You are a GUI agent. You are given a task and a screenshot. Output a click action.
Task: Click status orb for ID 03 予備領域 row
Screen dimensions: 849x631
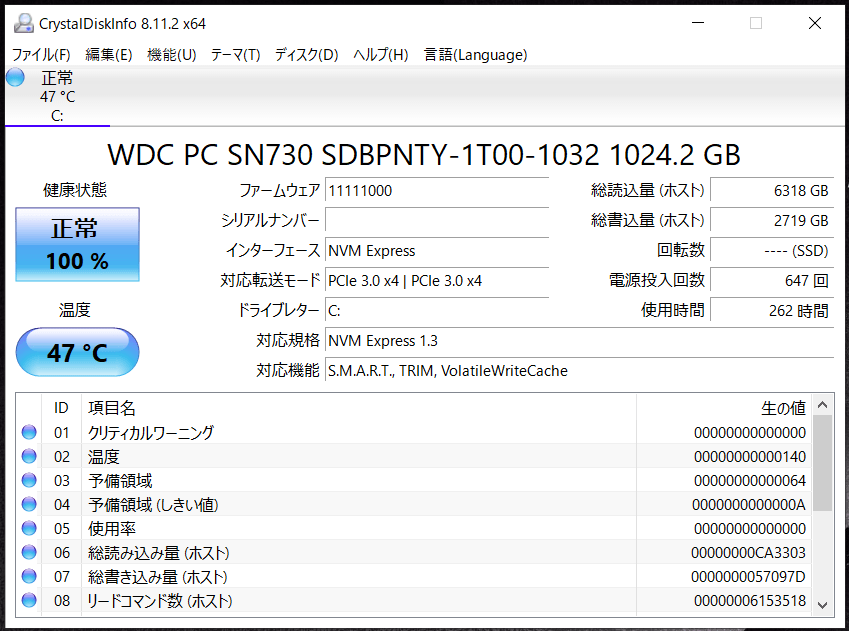(x=29, y=480)
